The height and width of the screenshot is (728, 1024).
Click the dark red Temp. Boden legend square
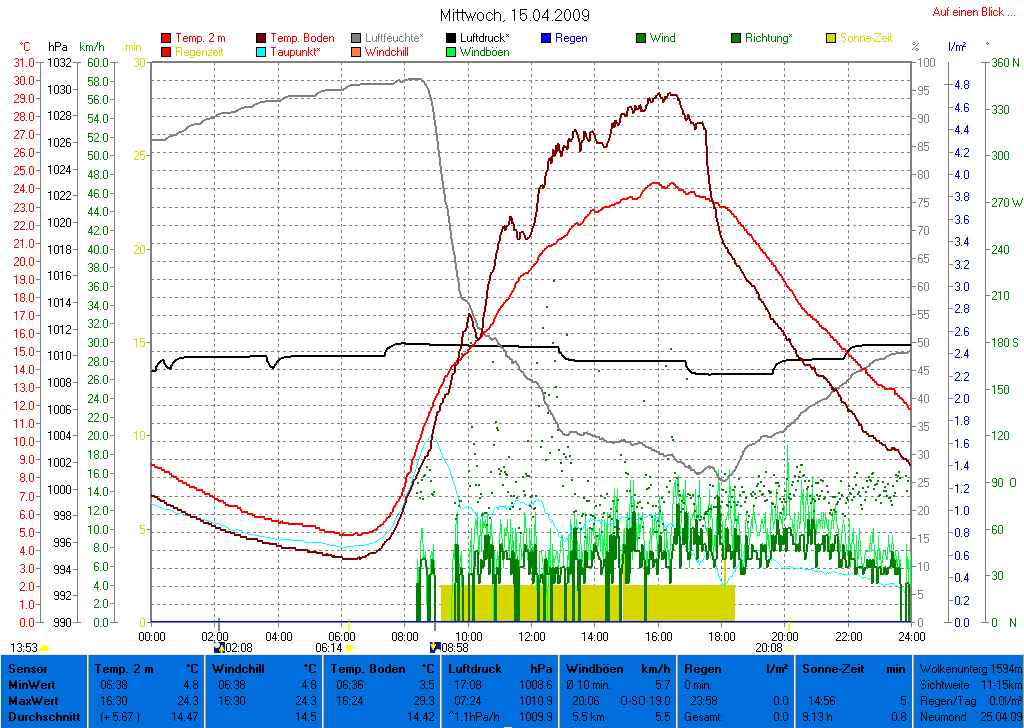point(262,38)
